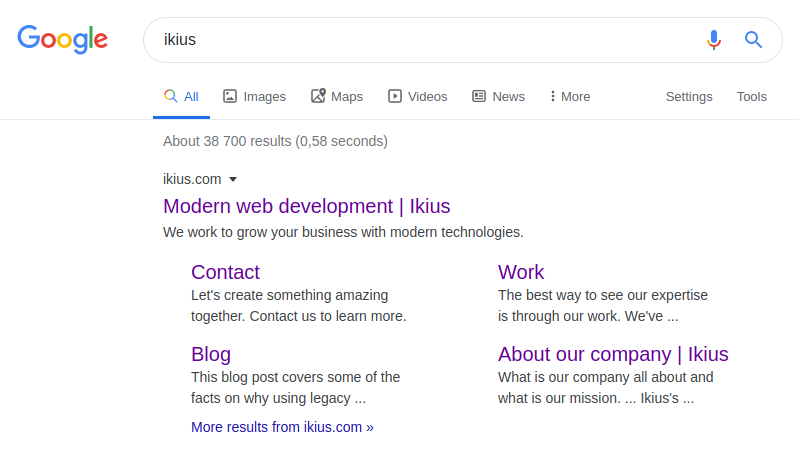Switch to the Videos tab

[417, 96]
